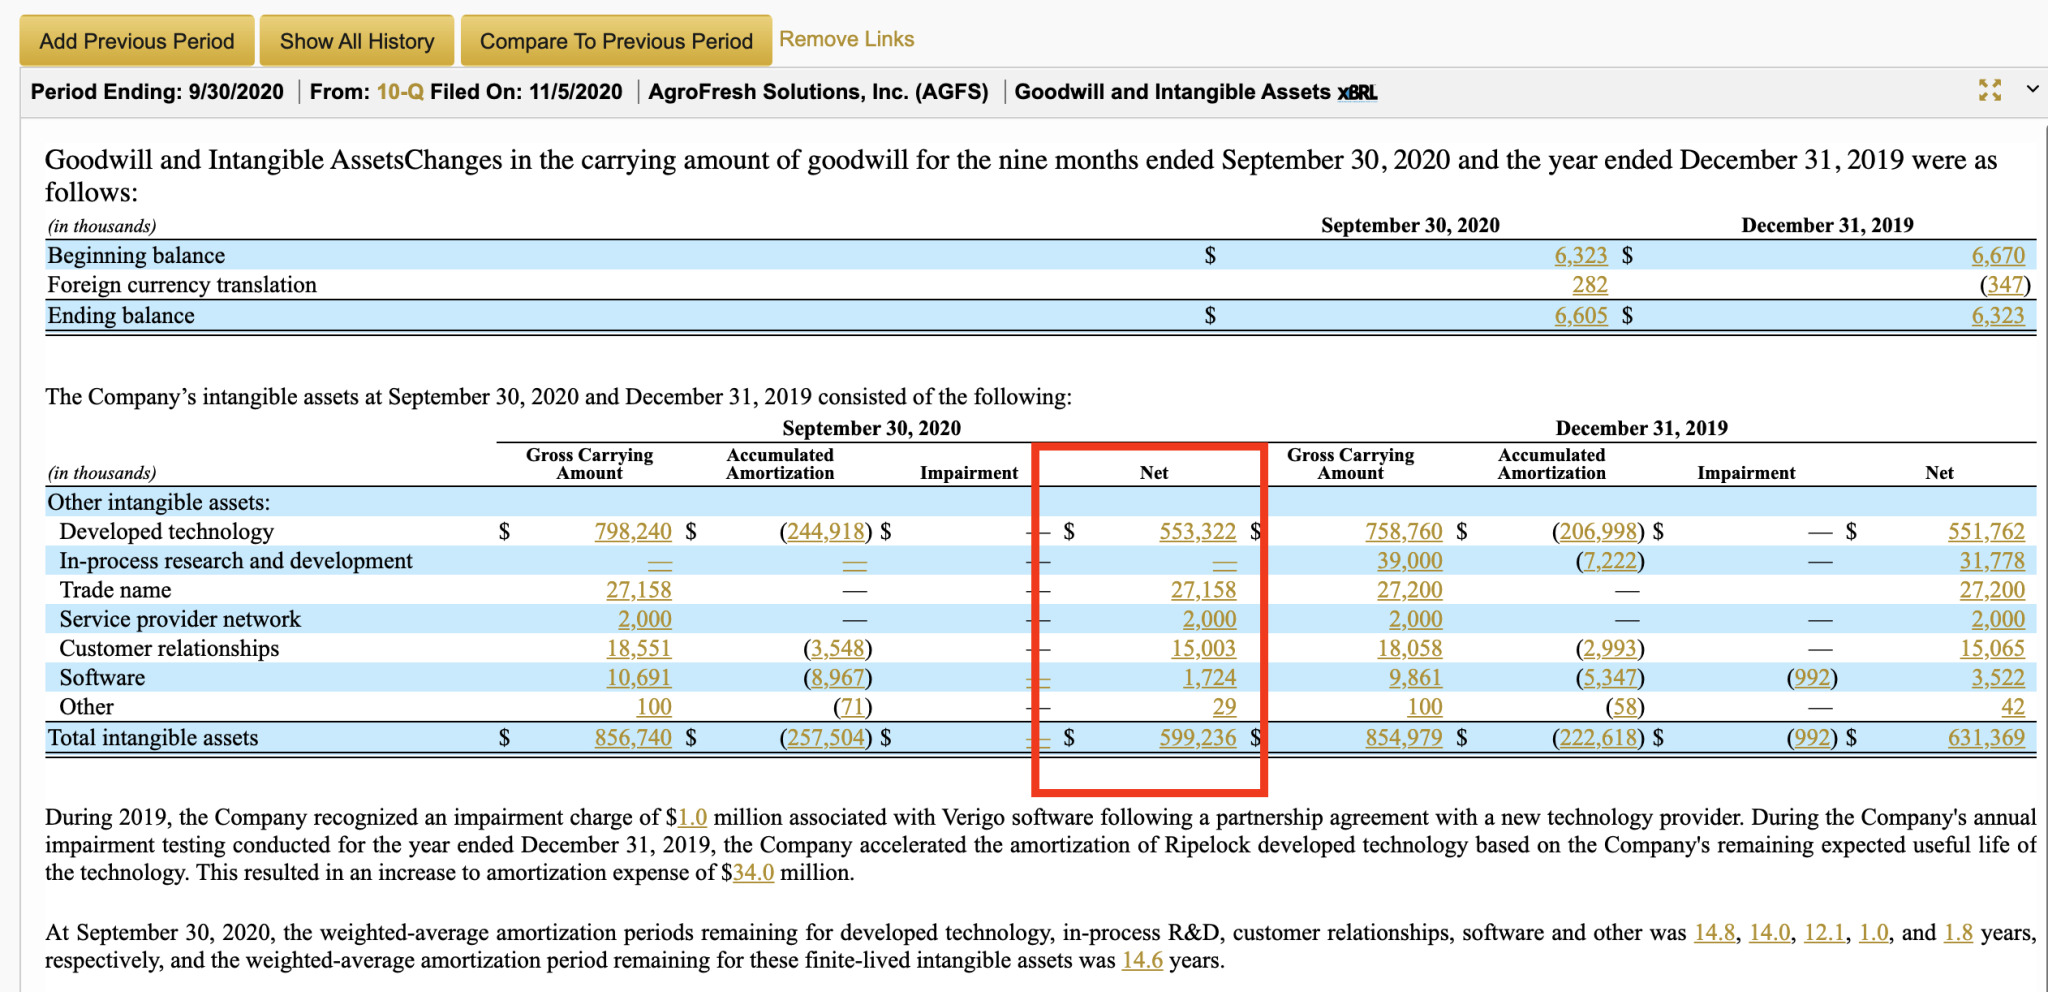Viewport: 2048px width, 992px height.
Task: Click the fullscreen expand icon
Action: 1989,90
